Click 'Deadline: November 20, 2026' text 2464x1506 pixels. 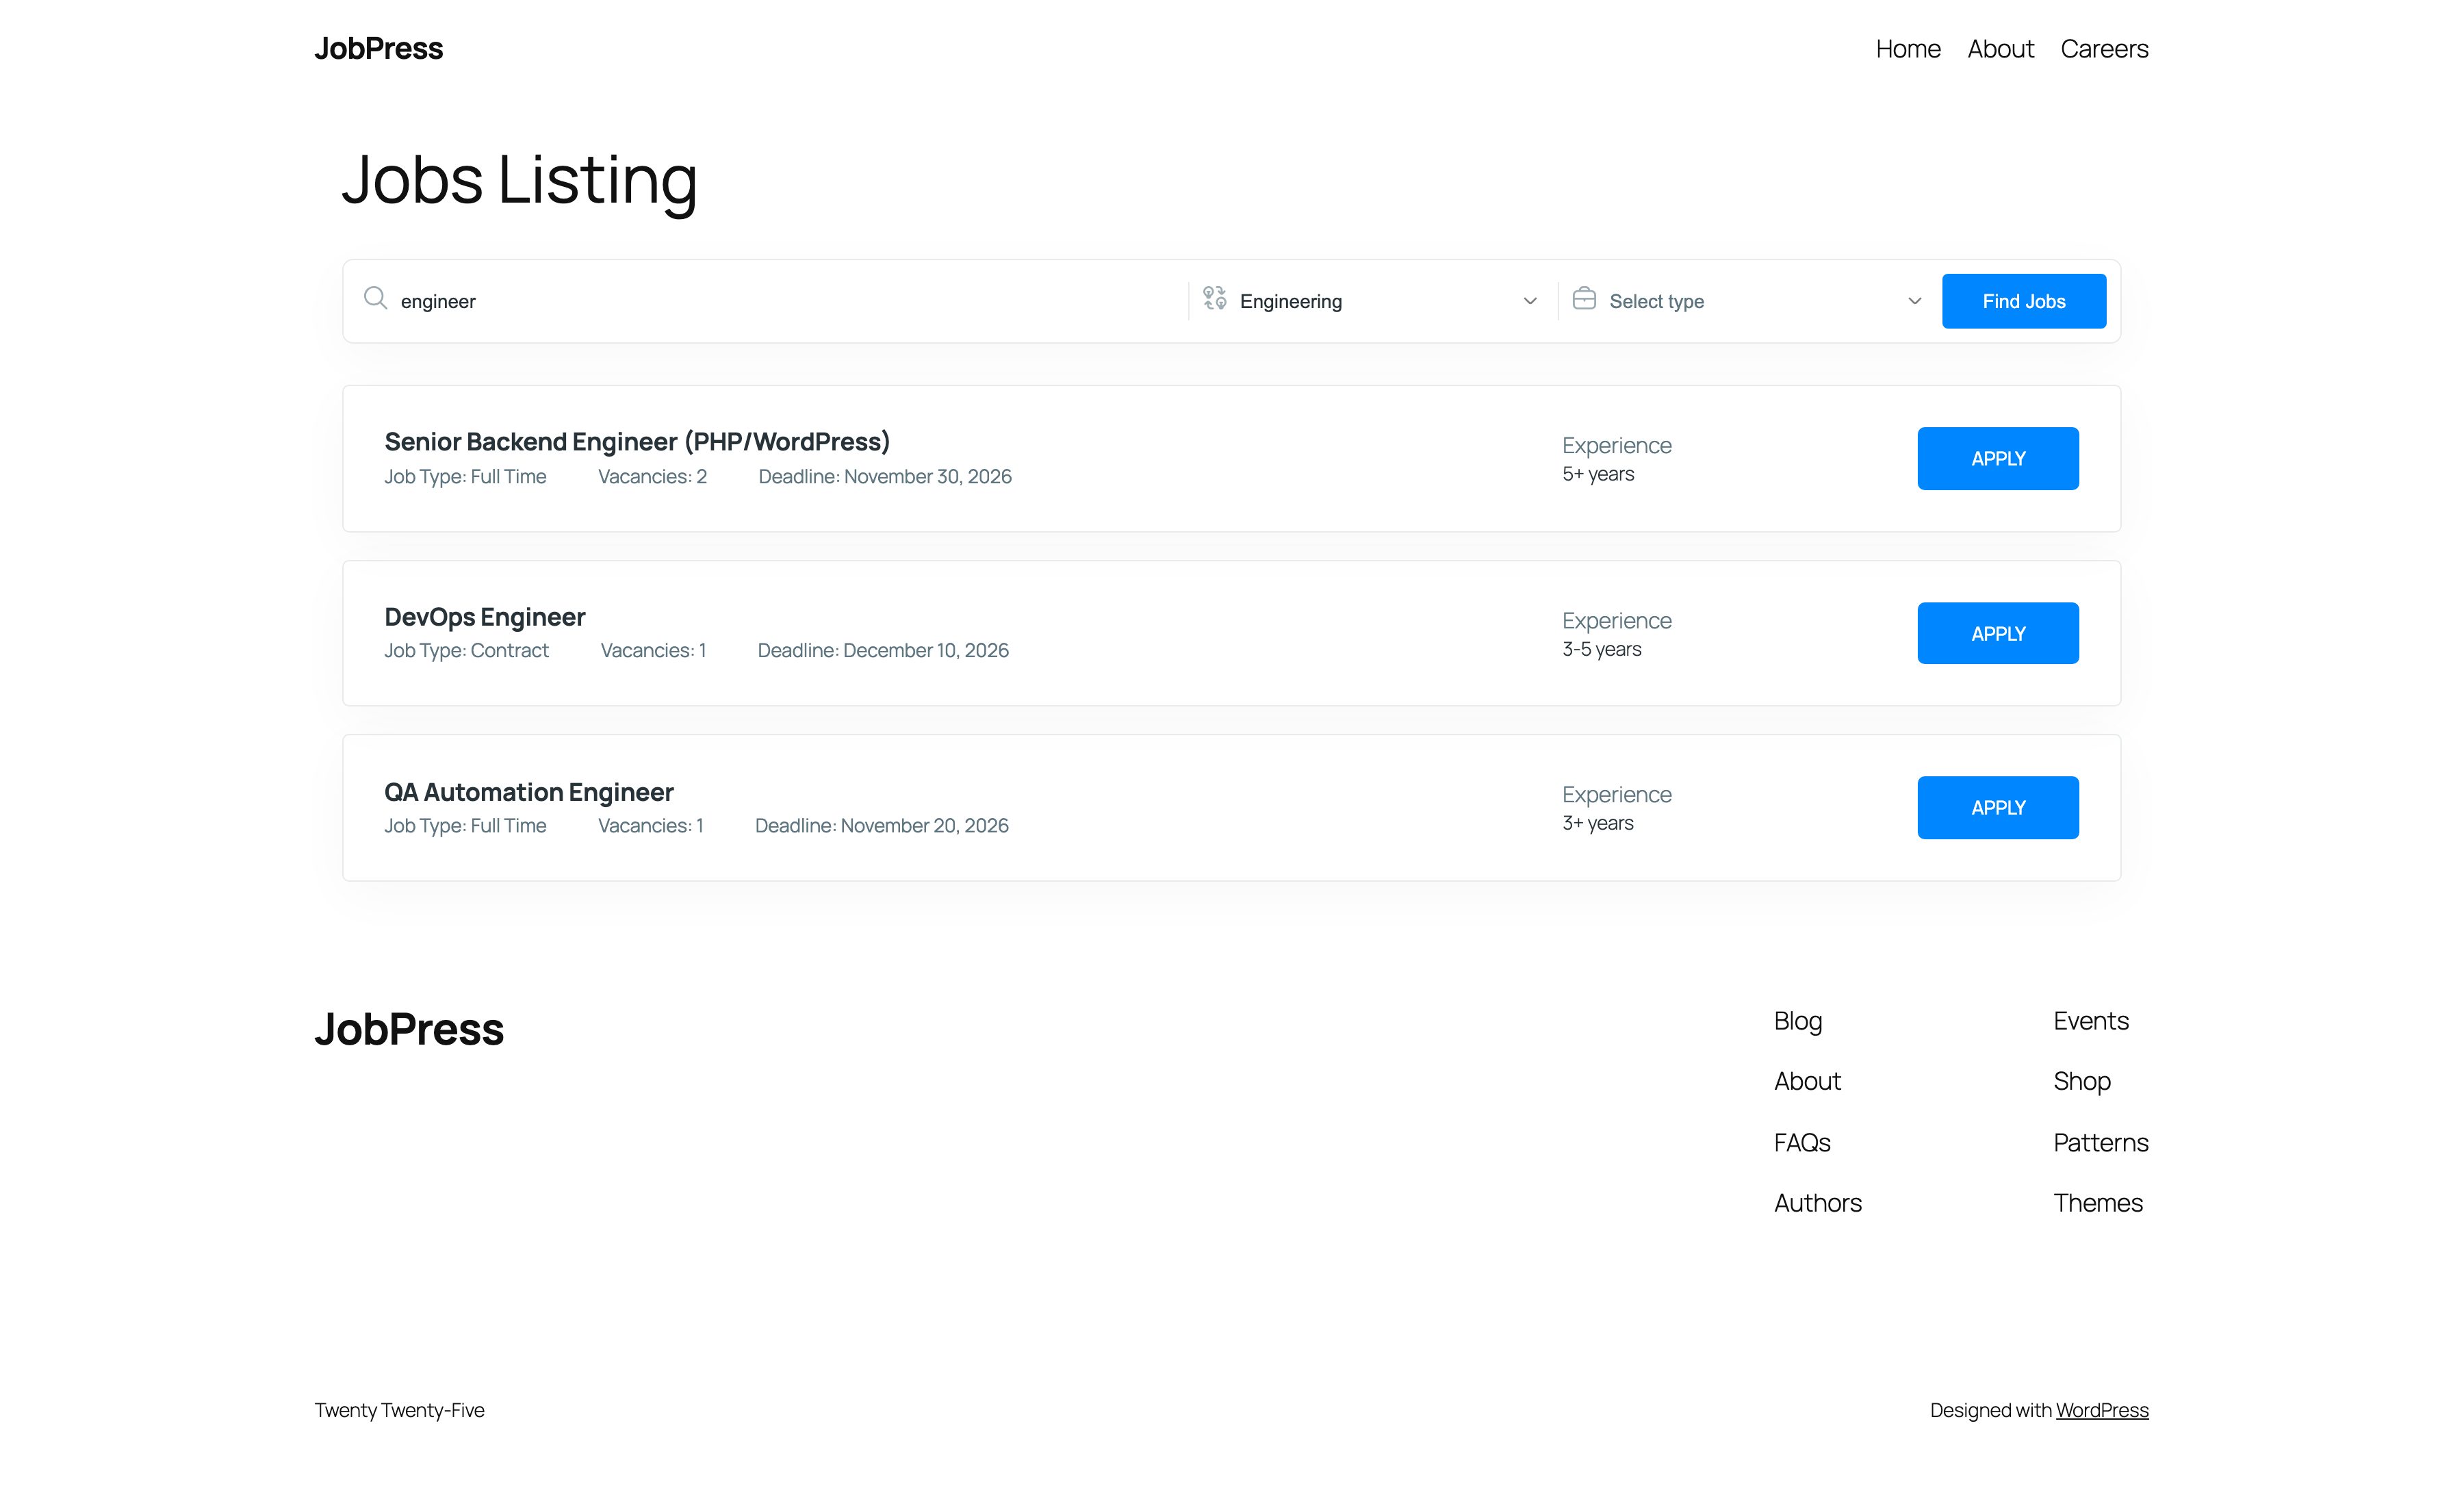pos(882,826)
